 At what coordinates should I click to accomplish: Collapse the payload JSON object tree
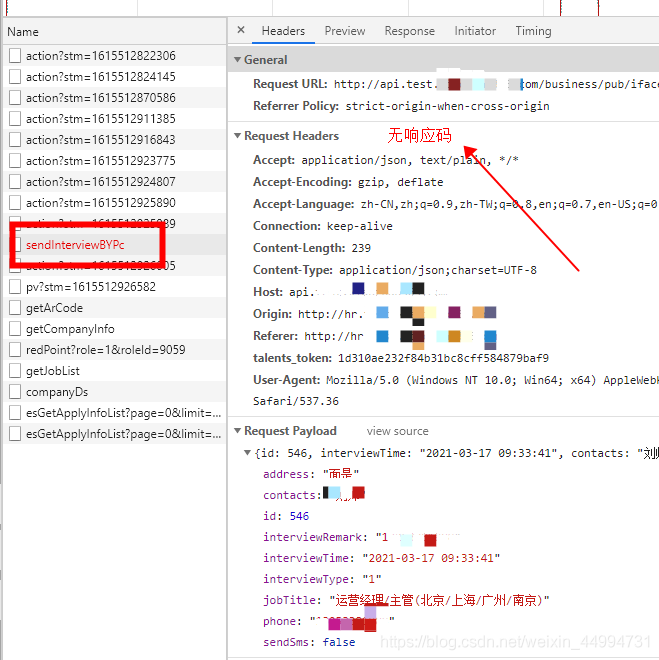(247, 453)
